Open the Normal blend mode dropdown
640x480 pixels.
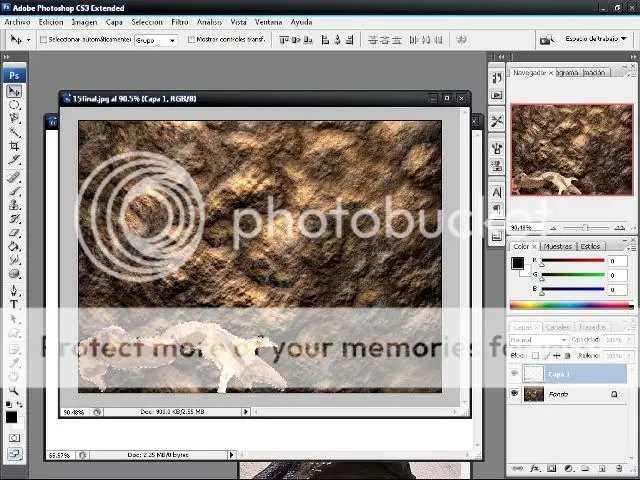tap(539, 340)
